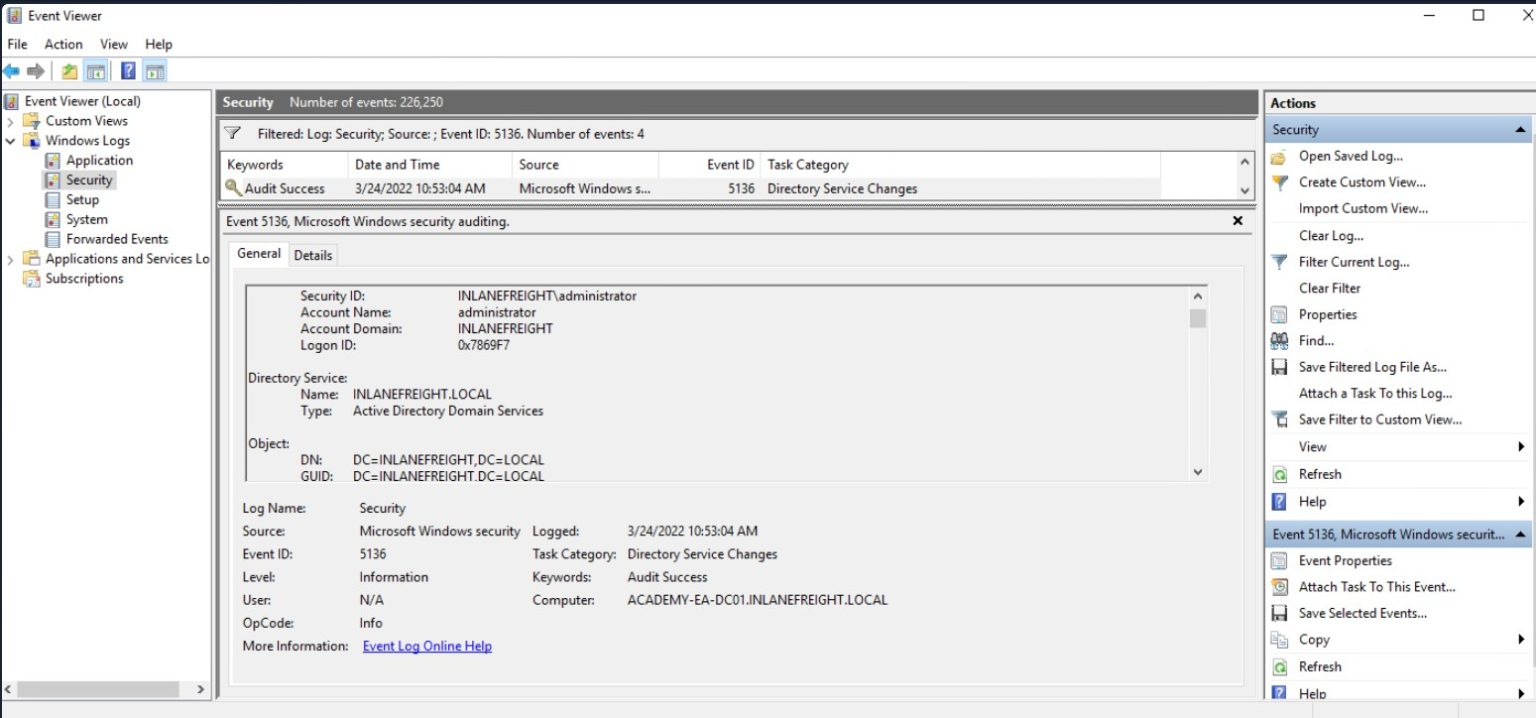The width and height of the screenshot is (1536, 718).
Task: Toggle the Show/Hide Action Pane toolbar button
Action: [154, 71]
